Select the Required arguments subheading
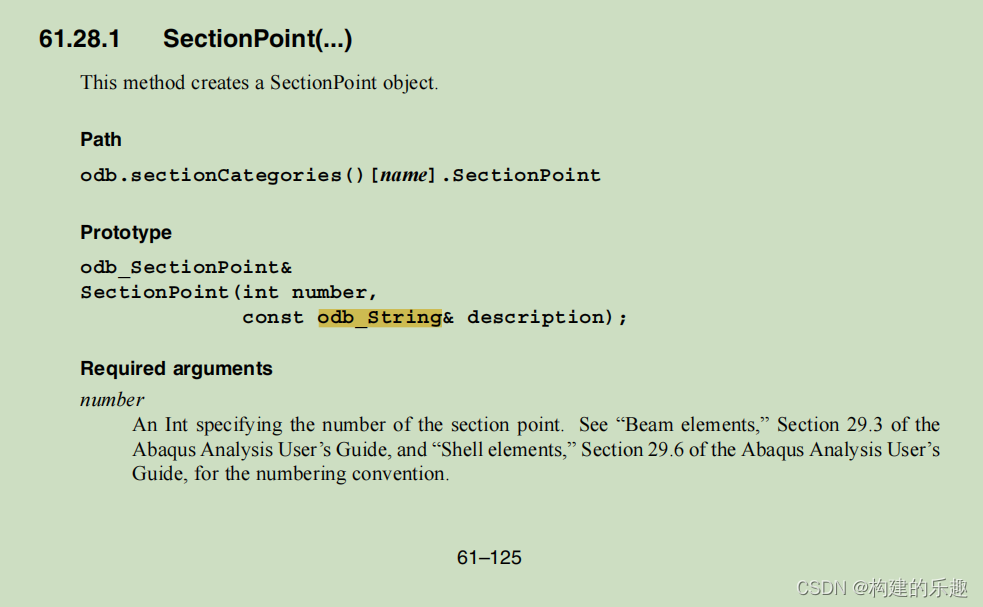 [x=176, y=368]
